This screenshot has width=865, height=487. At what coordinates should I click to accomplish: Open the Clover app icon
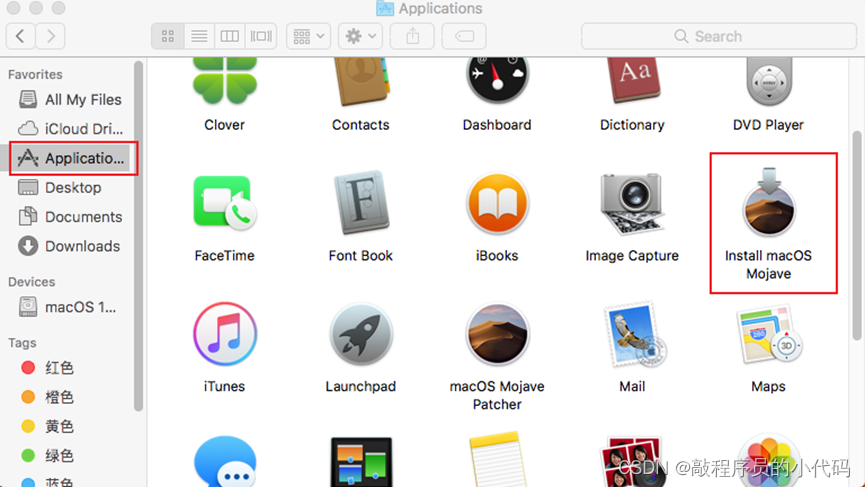point(225,81)
